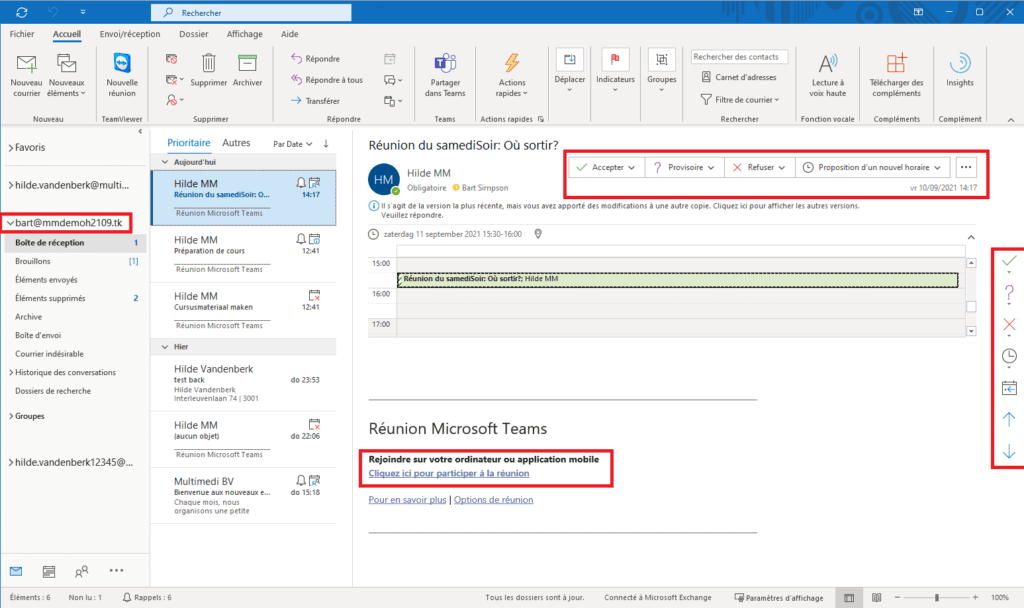Click link Cliquez ici pour participer à la réunion
This screenshot has height=608, width=1024.
[449, 473]
